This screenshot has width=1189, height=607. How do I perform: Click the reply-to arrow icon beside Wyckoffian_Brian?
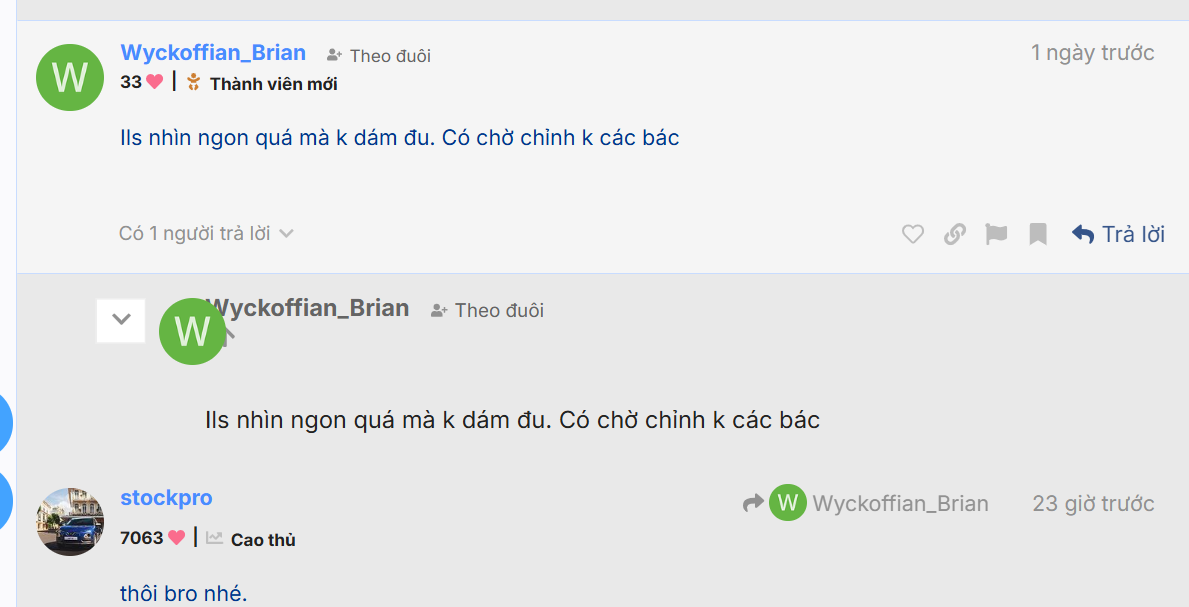[x=753, y=504]
